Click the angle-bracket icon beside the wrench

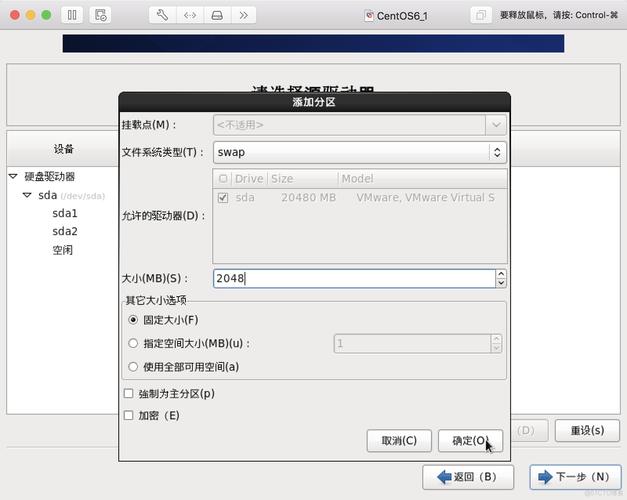point(190,15)
